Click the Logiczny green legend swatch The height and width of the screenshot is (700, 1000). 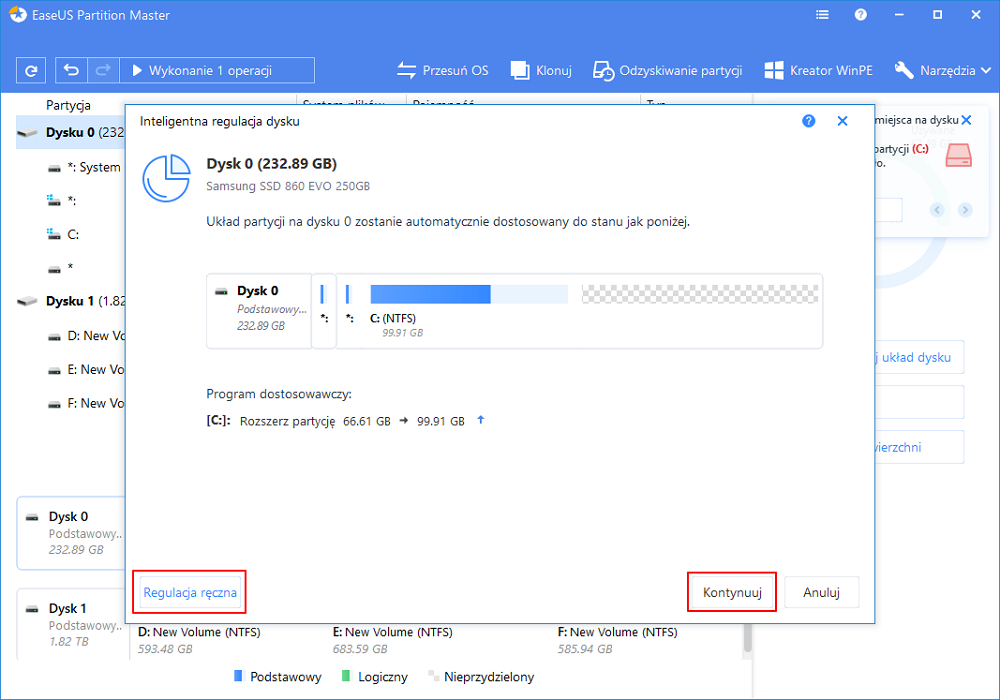(x=346, y=676)
